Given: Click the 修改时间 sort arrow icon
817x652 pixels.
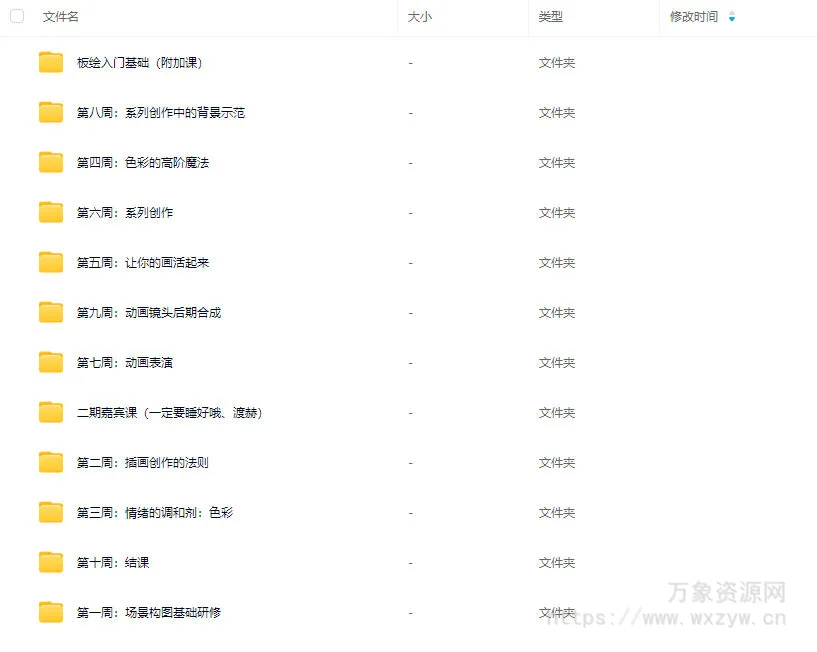Looking at the screenshot, I should [x=732, y=17].
